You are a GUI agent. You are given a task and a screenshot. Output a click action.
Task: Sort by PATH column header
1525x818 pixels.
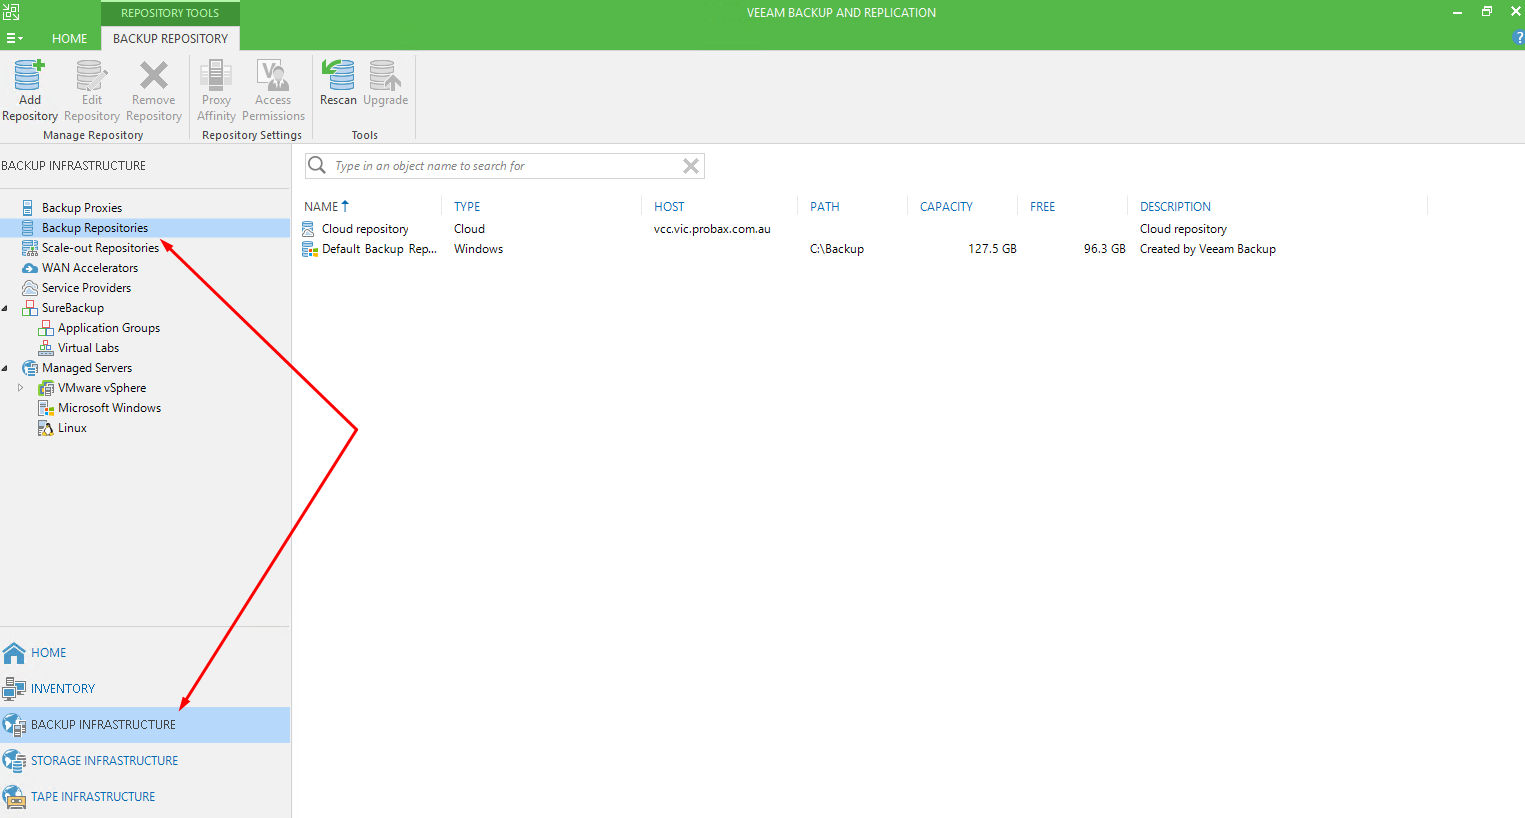825,207
